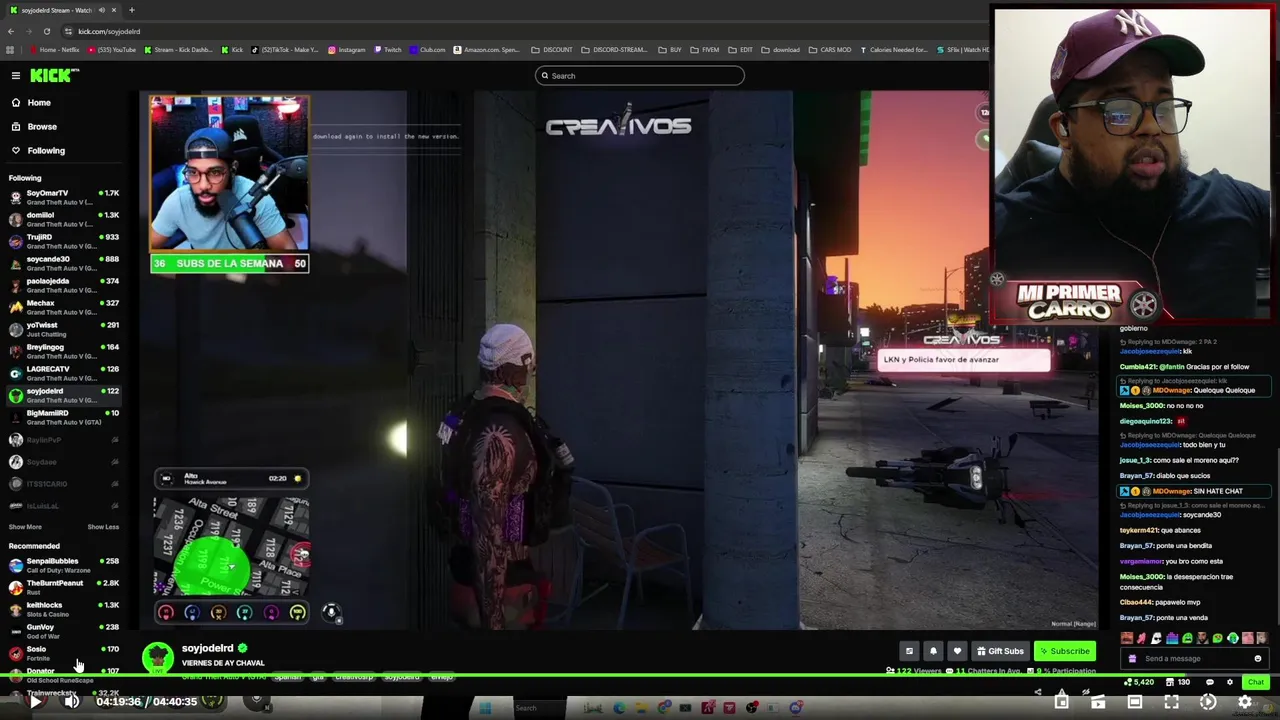Click the green Subscribe button
1280x720 pixels.
click(1064, 651)
